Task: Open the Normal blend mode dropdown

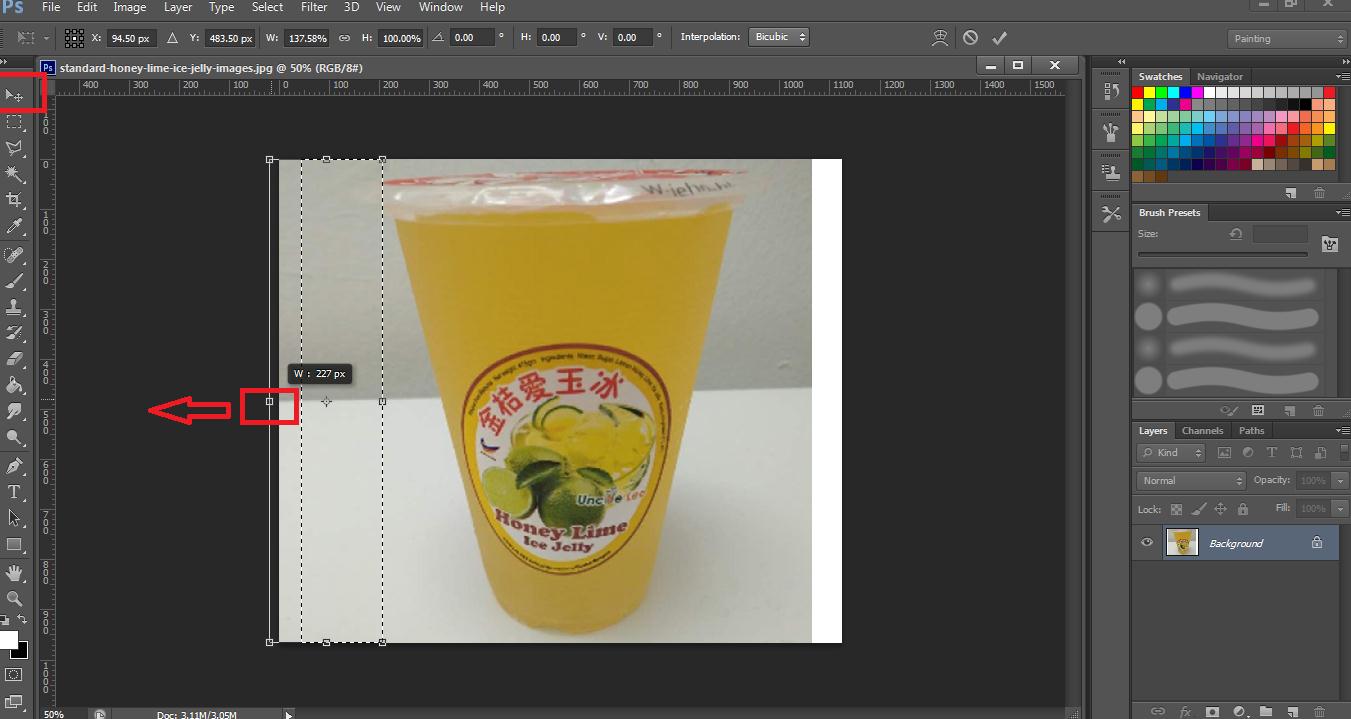Action: point(1192,481)
